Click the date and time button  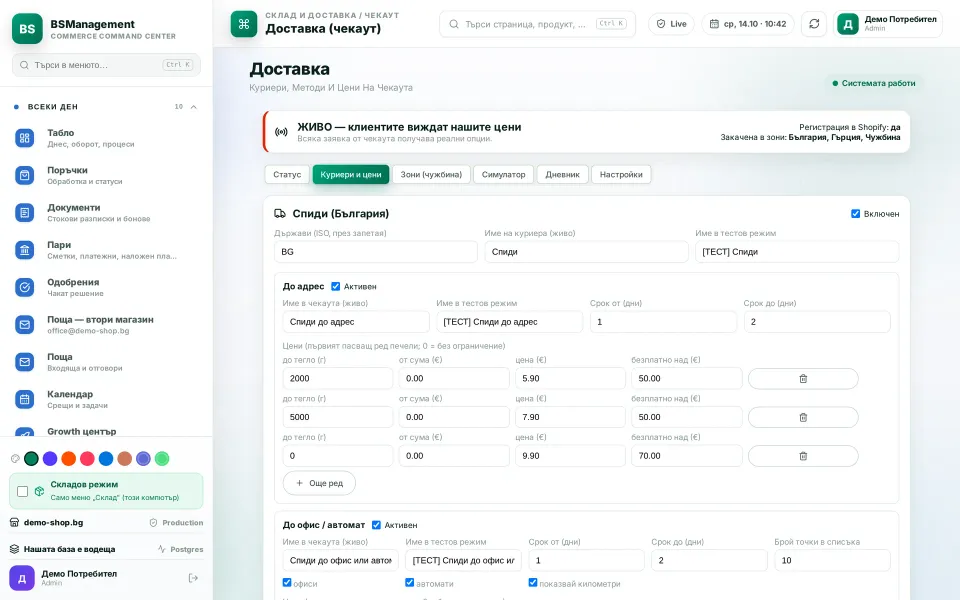point(748,24)
